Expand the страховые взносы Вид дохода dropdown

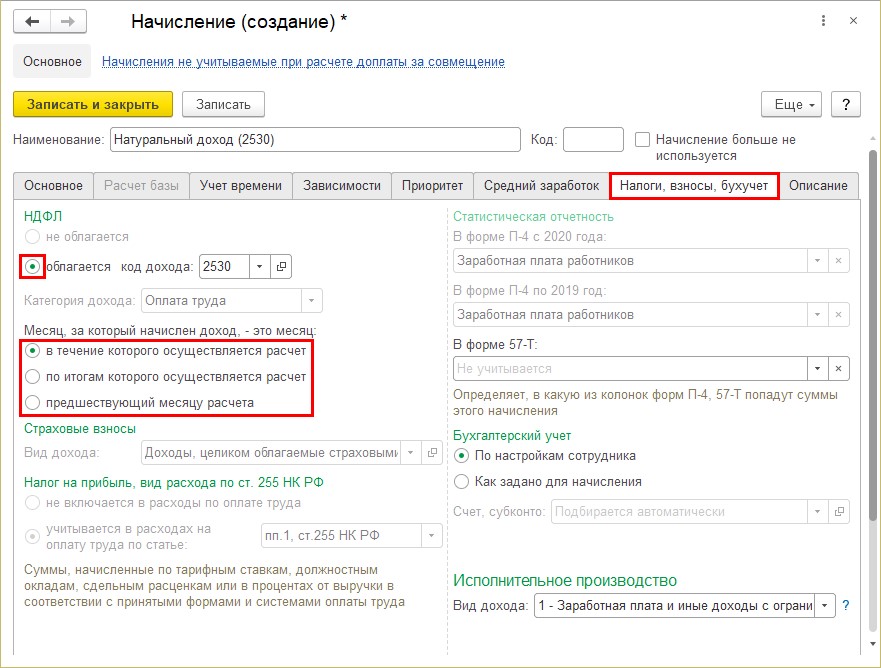tap(411, 453)
